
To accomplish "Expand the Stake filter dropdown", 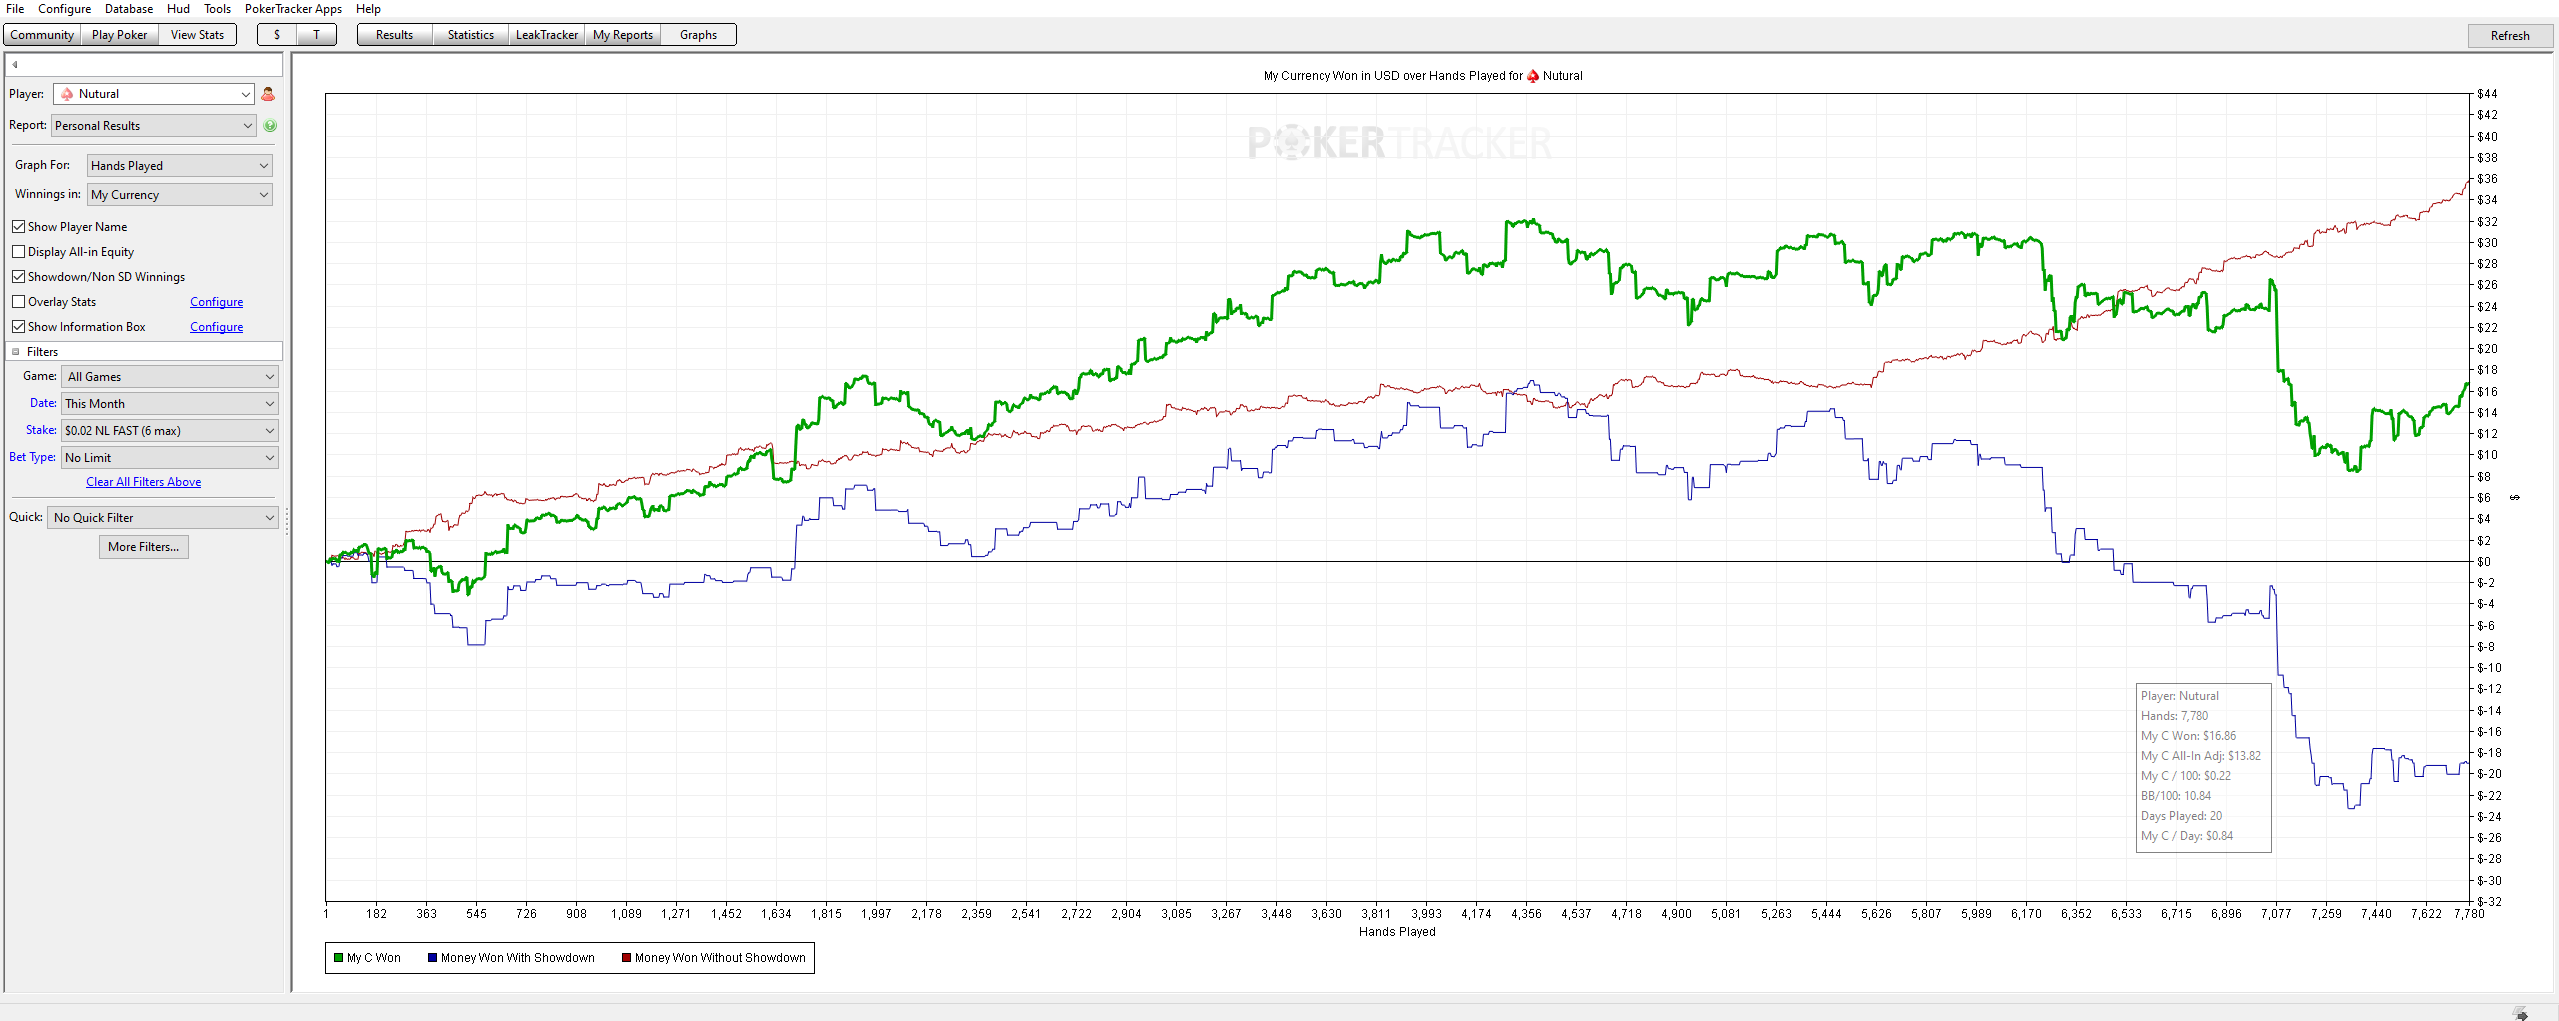I will [x=170, y=431].
